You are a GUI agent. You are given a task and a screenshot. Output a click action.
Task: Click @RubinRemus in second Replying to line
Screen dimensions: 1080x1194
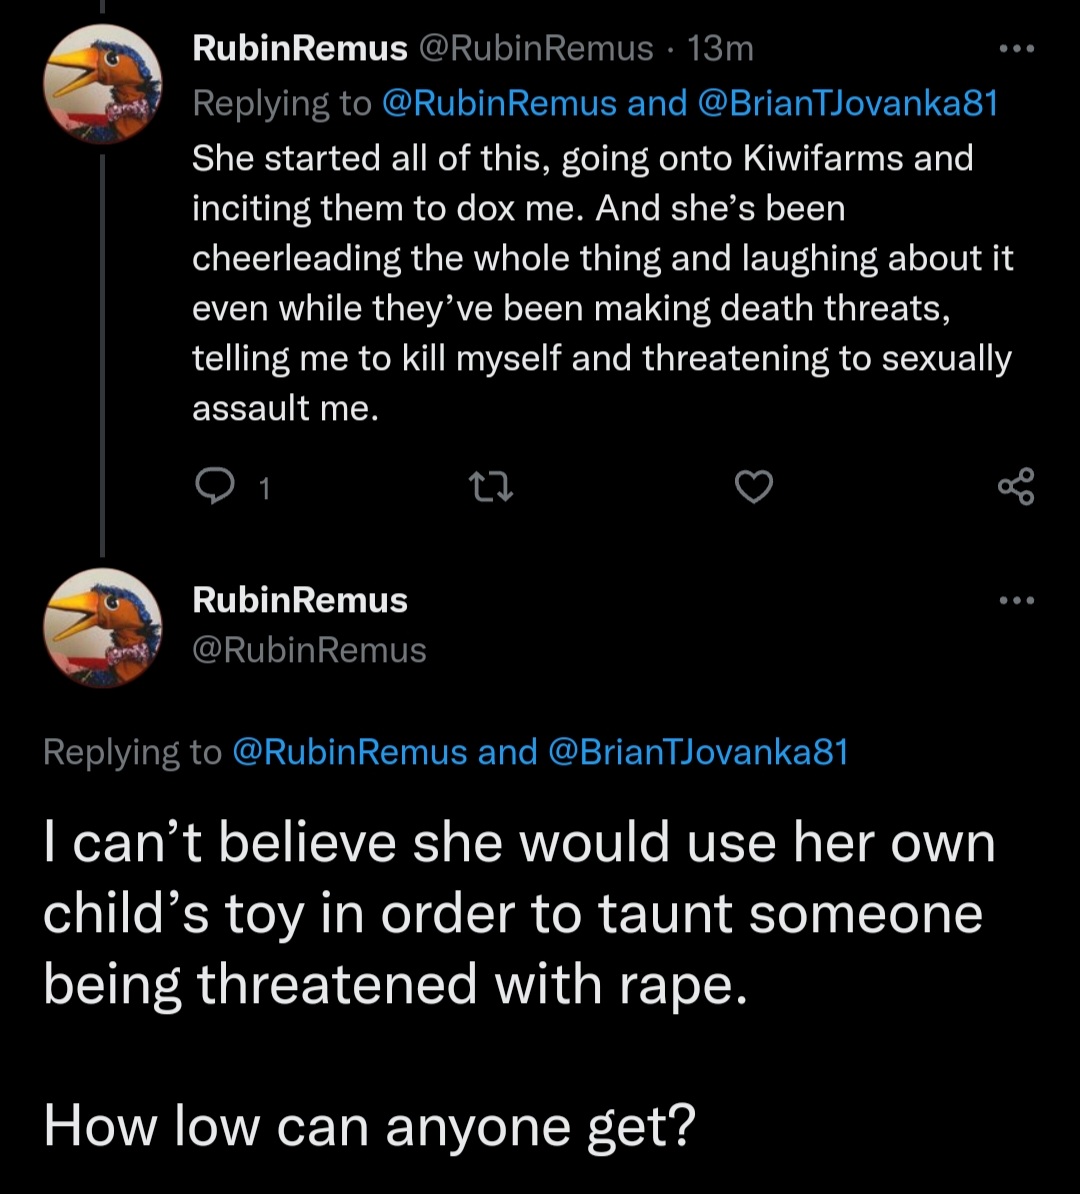click(x=349, y=752)
